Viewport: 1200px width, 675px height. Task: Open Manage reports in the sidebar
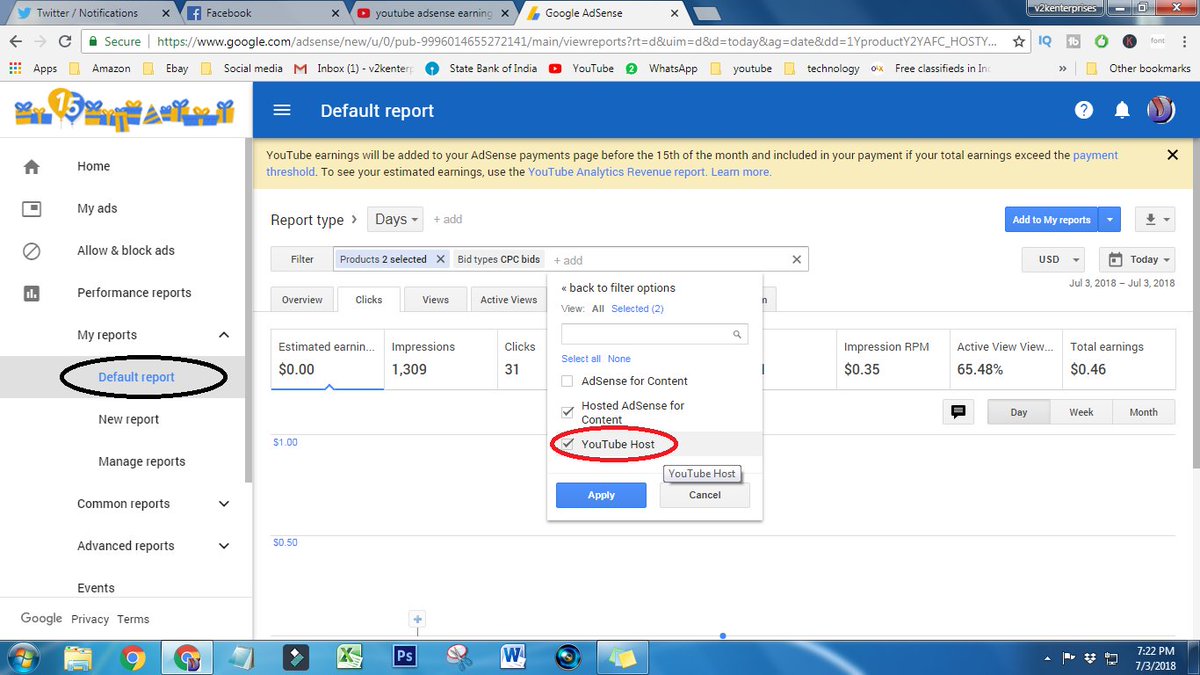coord(142,462)
